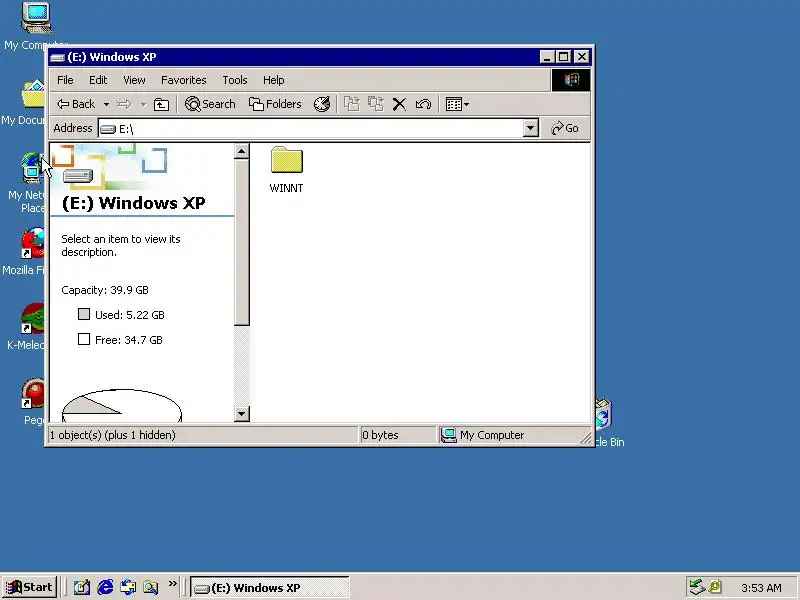800x600 pixels.
Task: Click the Go button
Action: click(x=565, y=129)
